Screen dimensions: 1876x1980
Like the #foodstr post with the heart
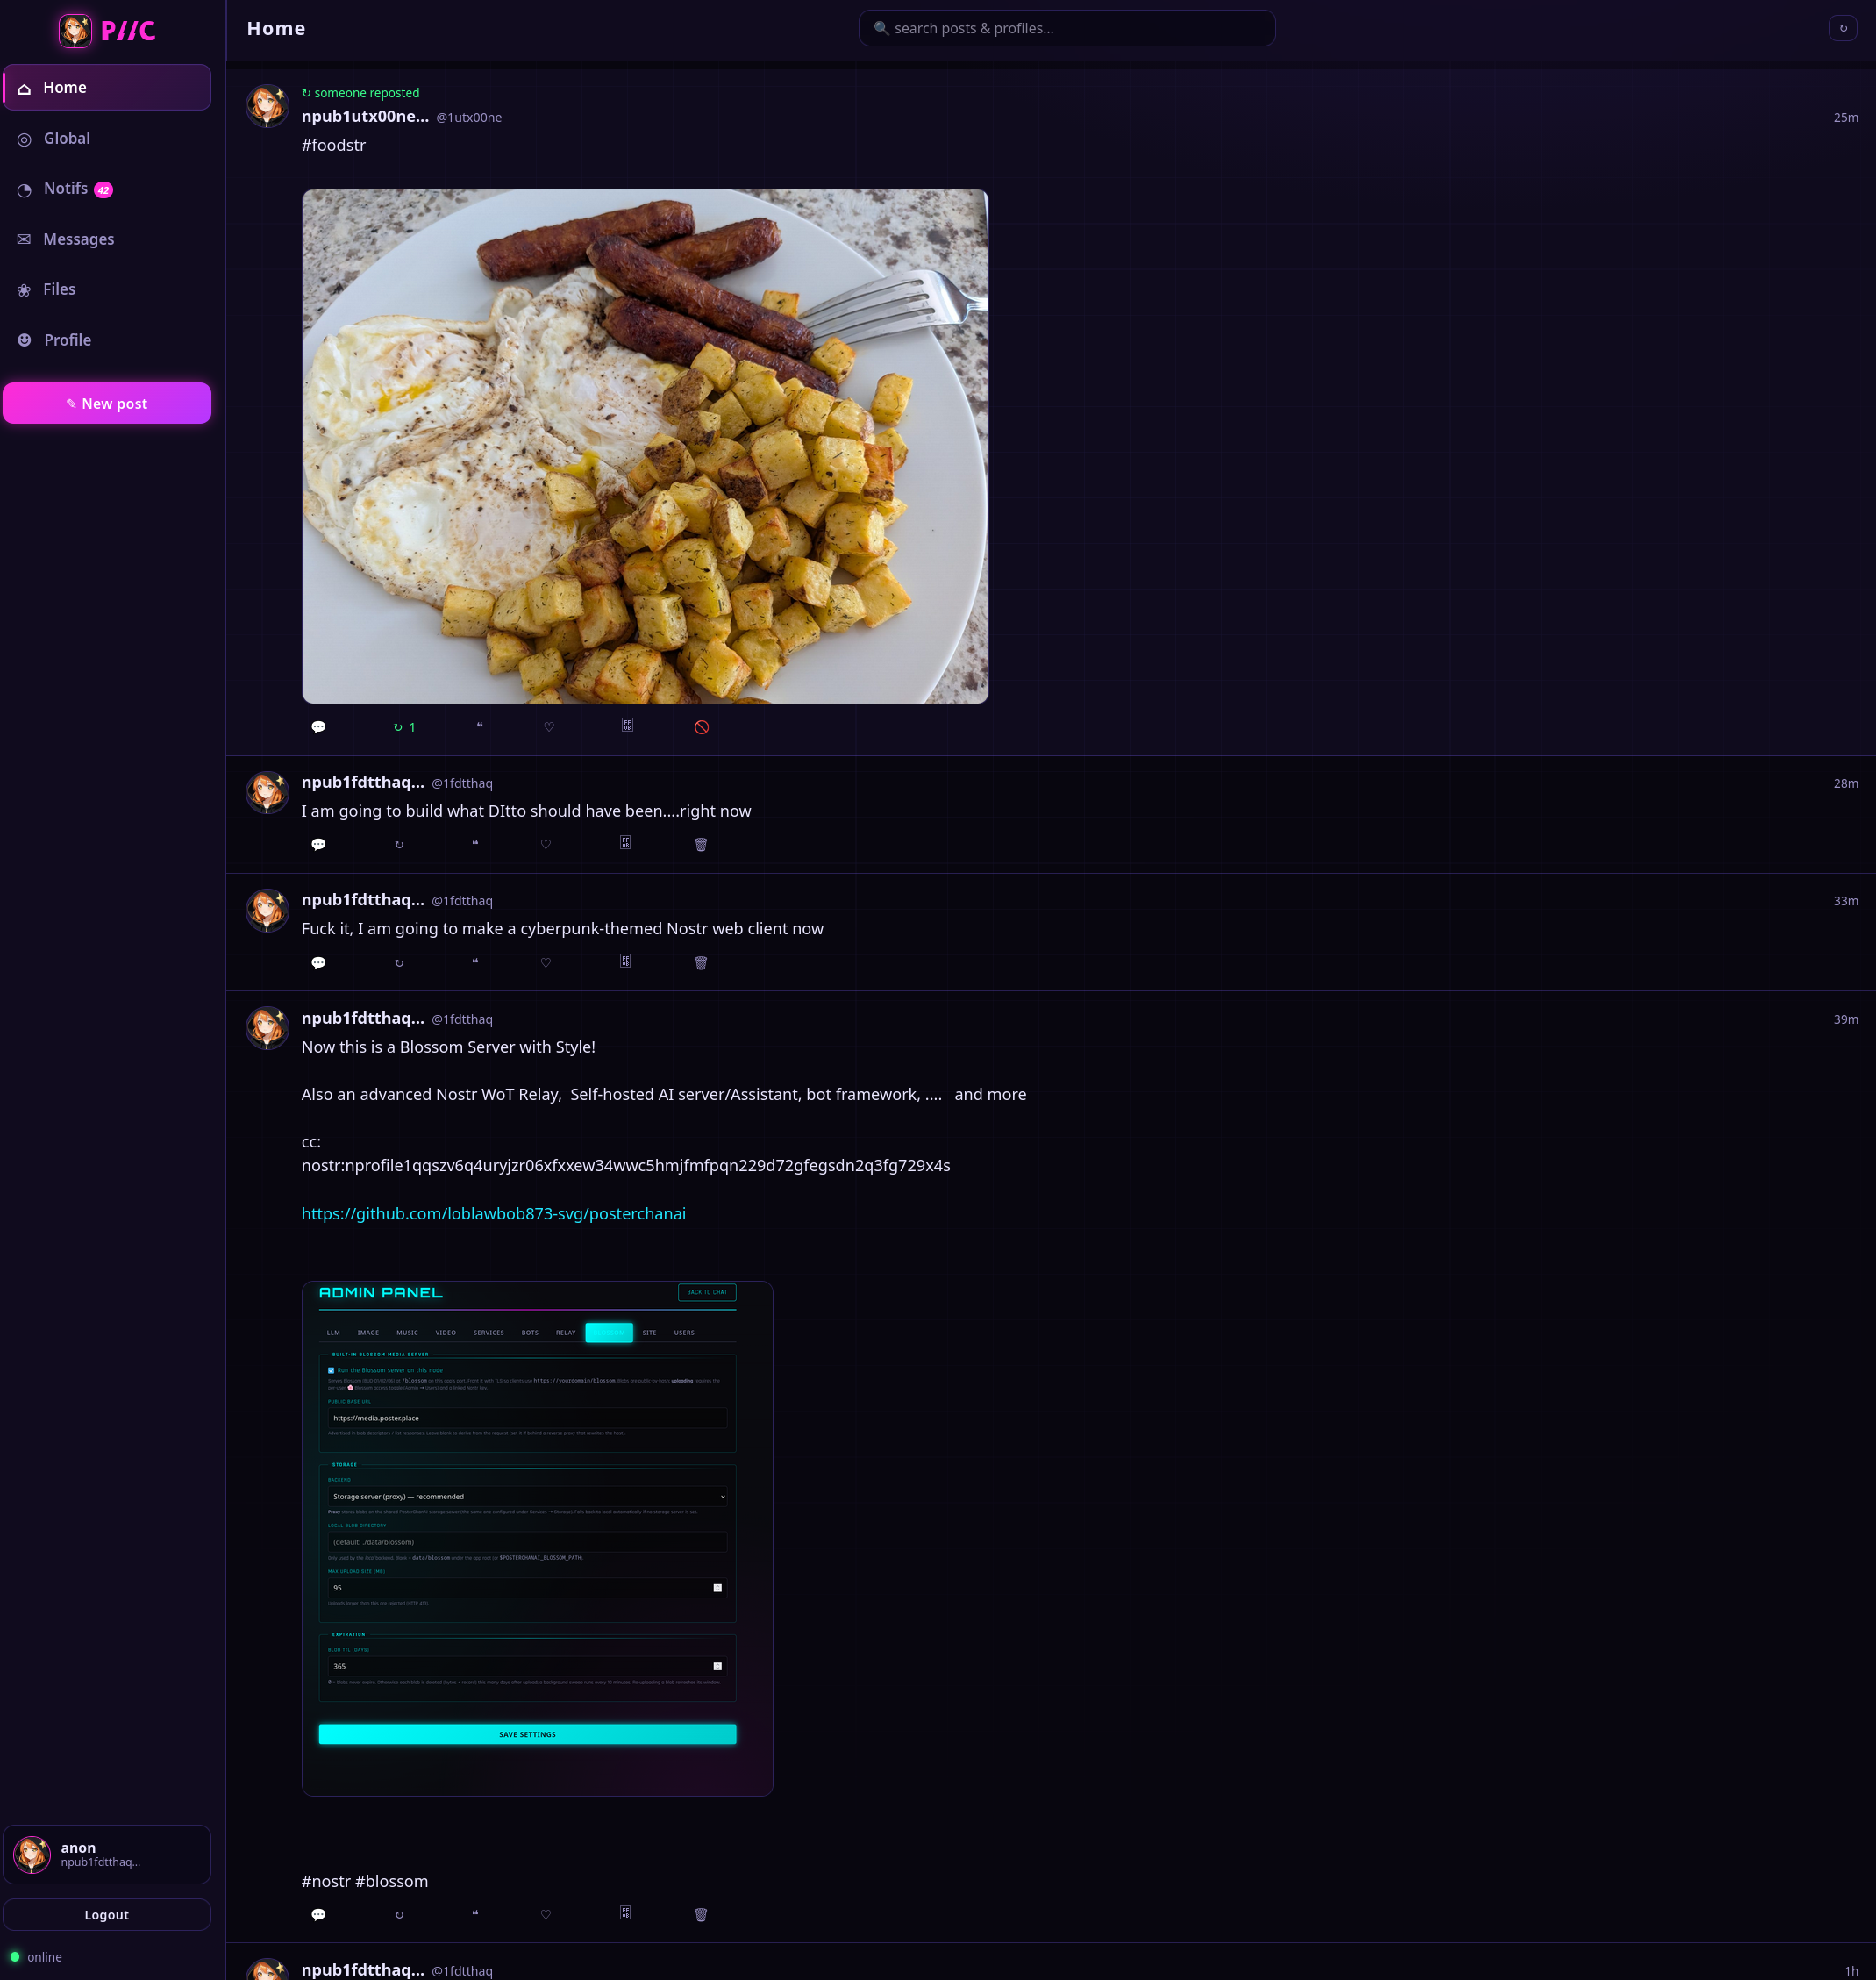pyautogui.click(x=549, y=727)
